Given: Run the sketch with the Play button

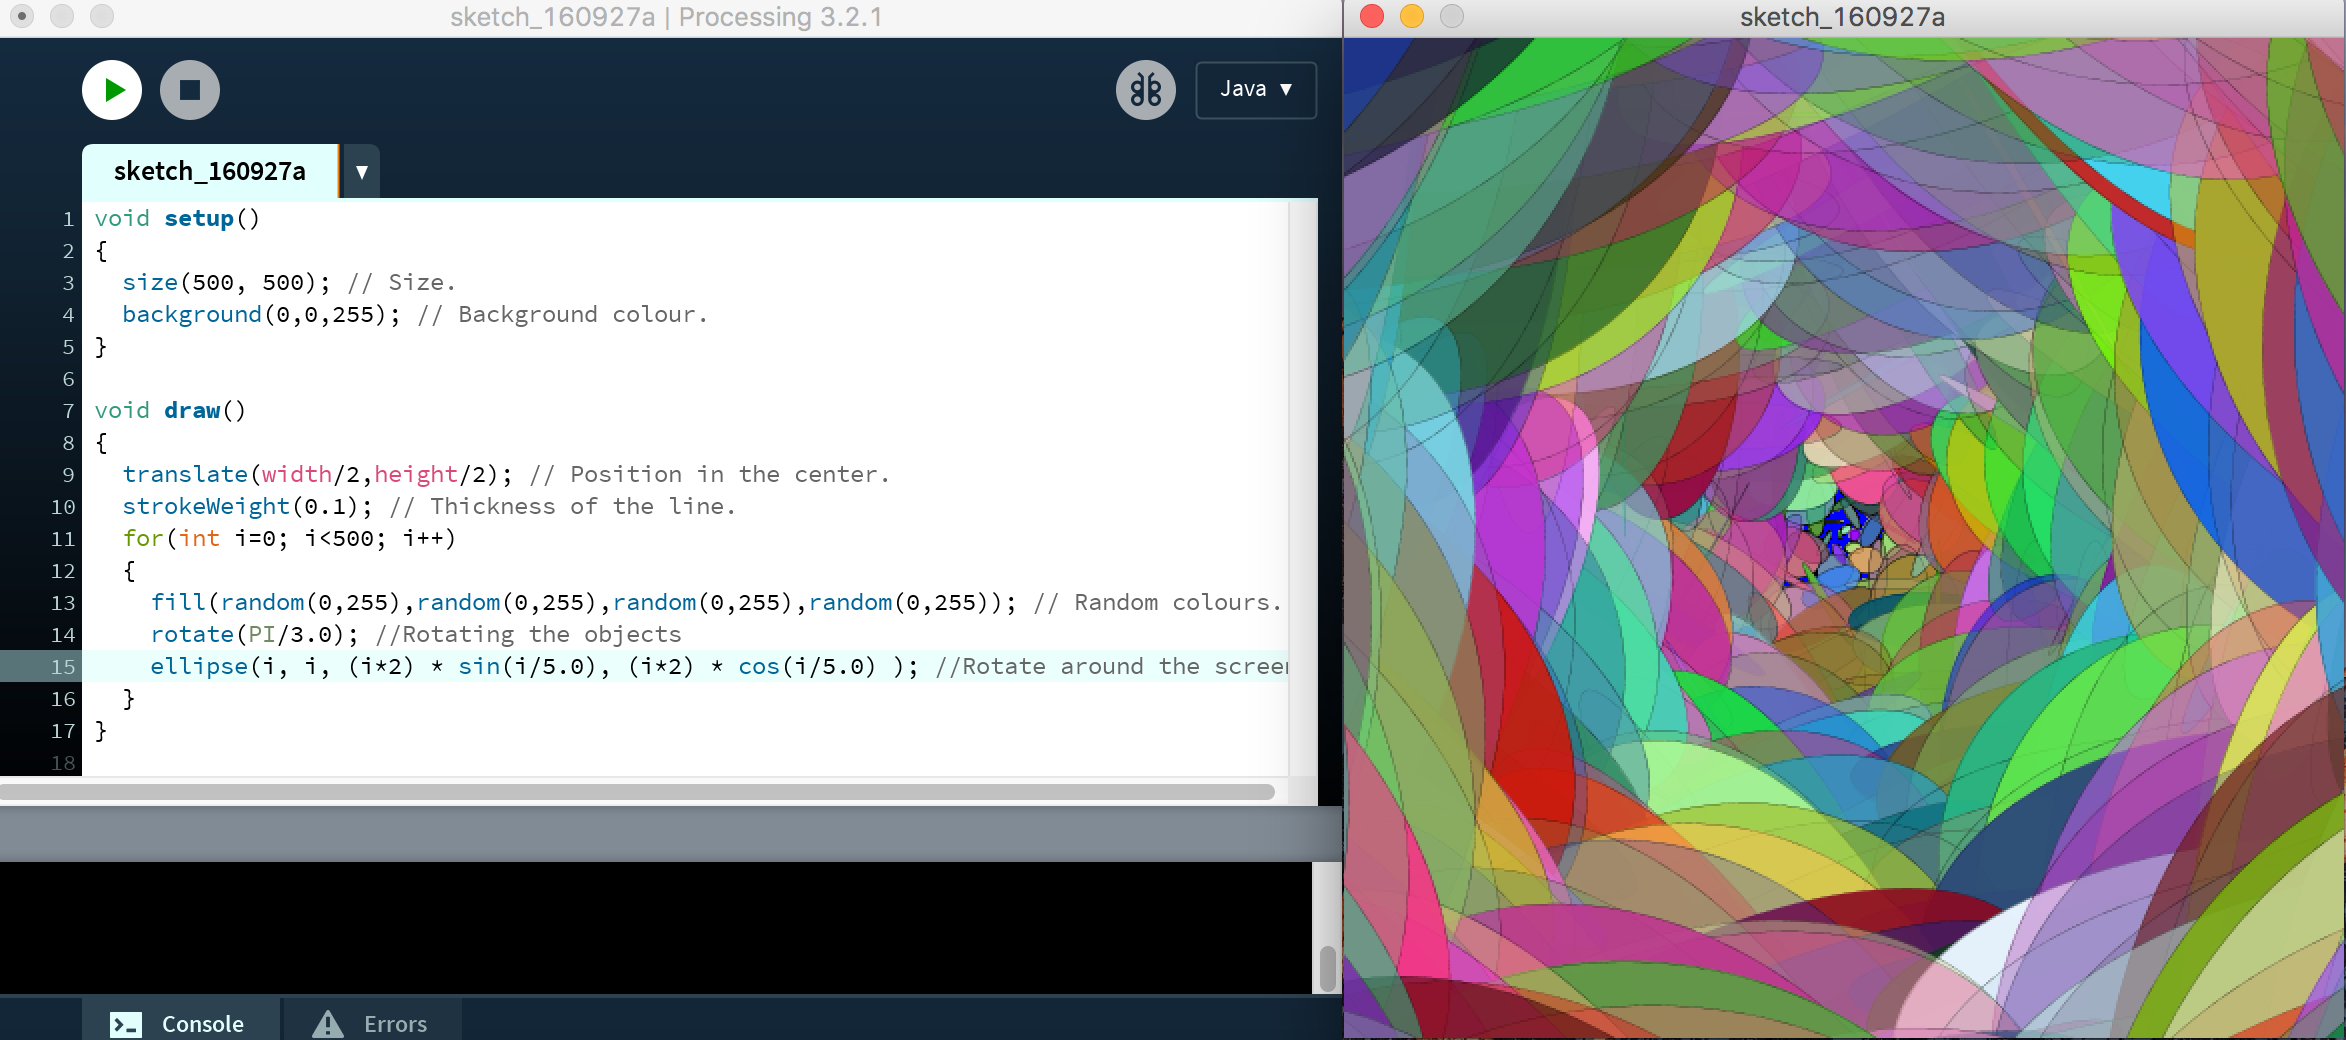Looking at the screenshot, I should [x=112, y=90].
